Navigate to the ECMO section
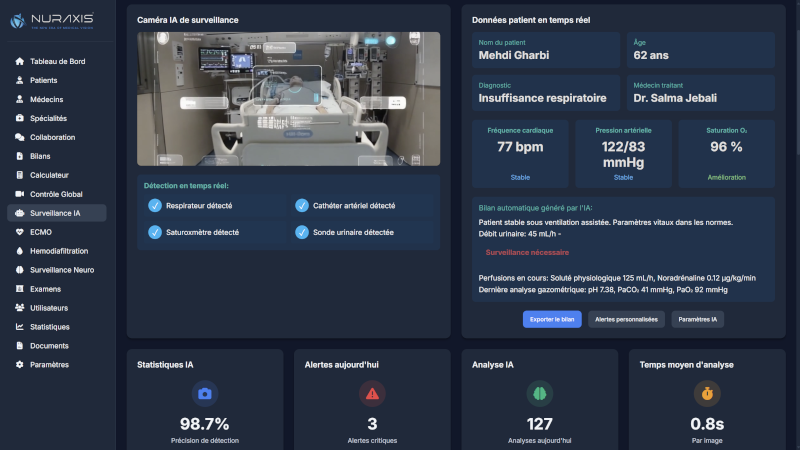This screenshot has width=800, height=450. point(41,232)
